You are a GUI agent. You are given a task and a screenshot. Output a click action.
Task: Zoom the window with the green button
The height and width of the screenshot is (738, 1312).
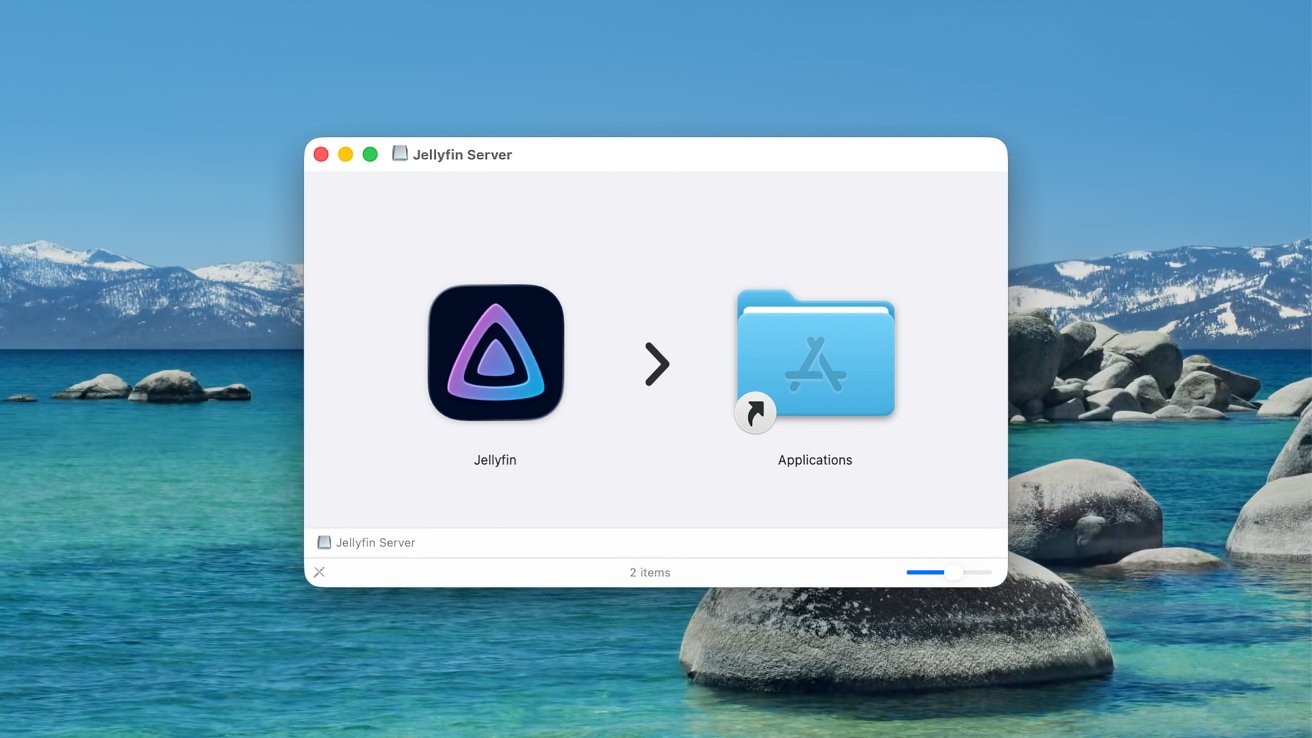click(x=370, y=154)
